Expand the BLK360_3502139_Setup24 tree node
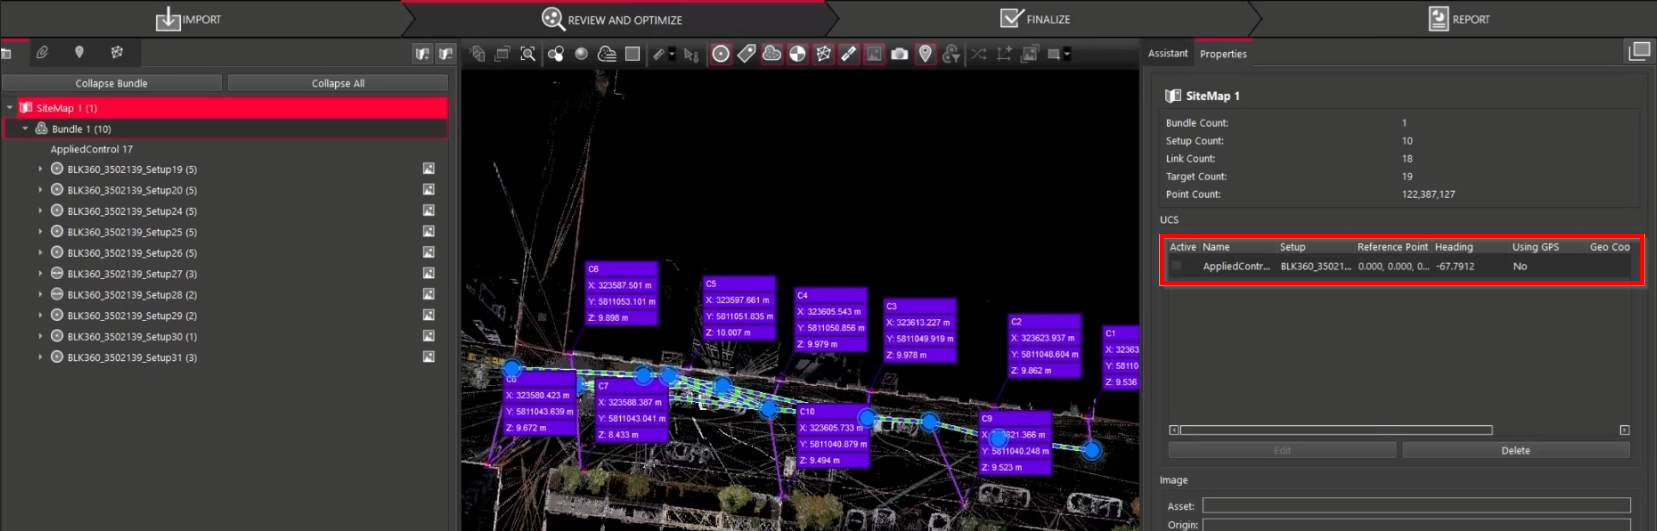The height and width of the screenshot is (531, 1657). pyautogui.click(x=40, y=211)
